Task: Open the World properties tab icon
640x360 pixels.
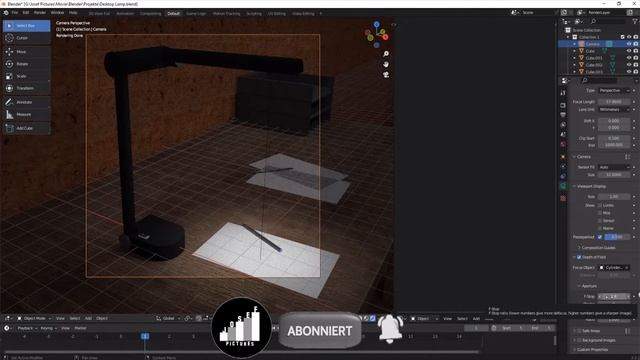Action: [563, 144]
